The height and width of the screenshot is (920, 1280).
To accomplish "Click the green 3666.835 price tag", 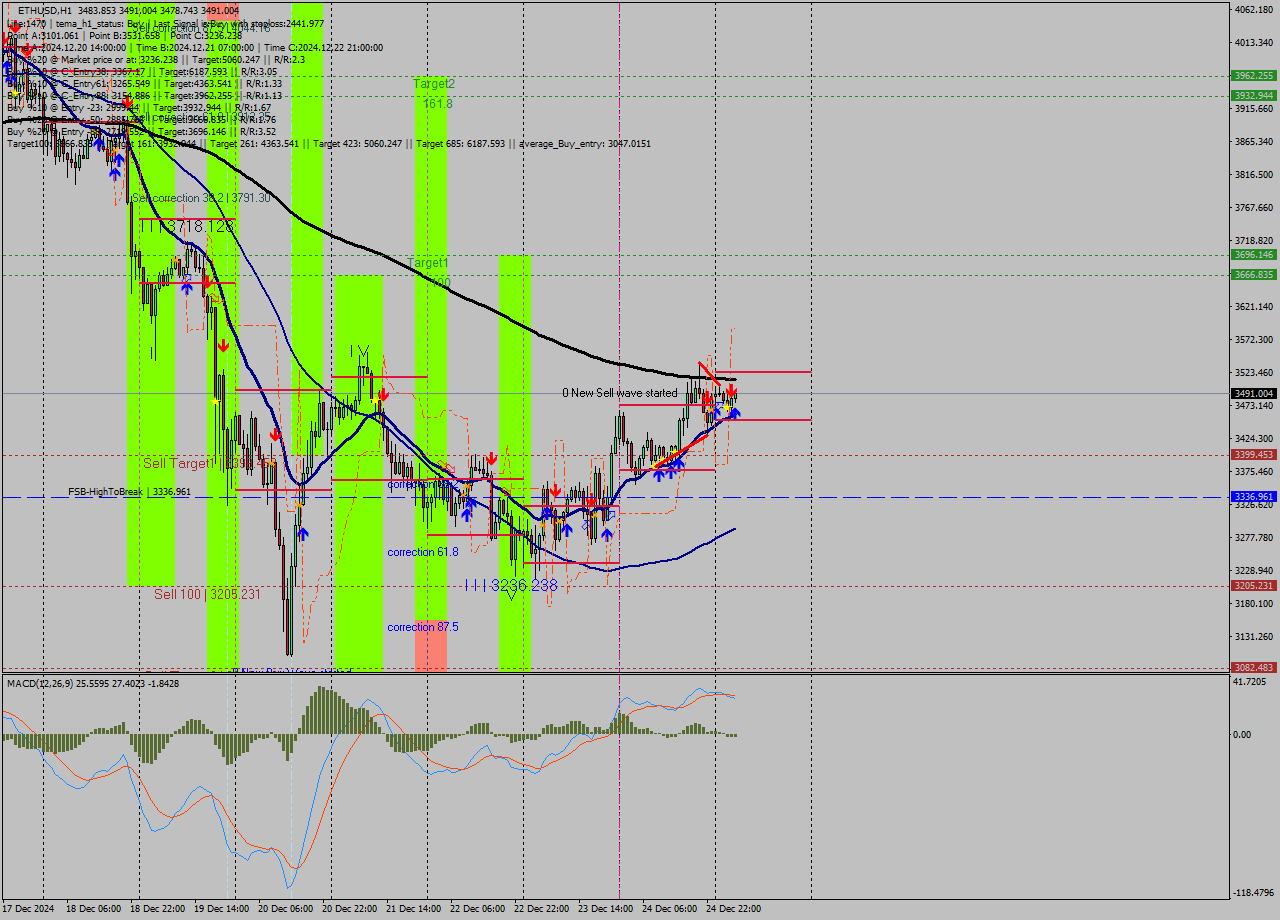I will [1254, 274].
